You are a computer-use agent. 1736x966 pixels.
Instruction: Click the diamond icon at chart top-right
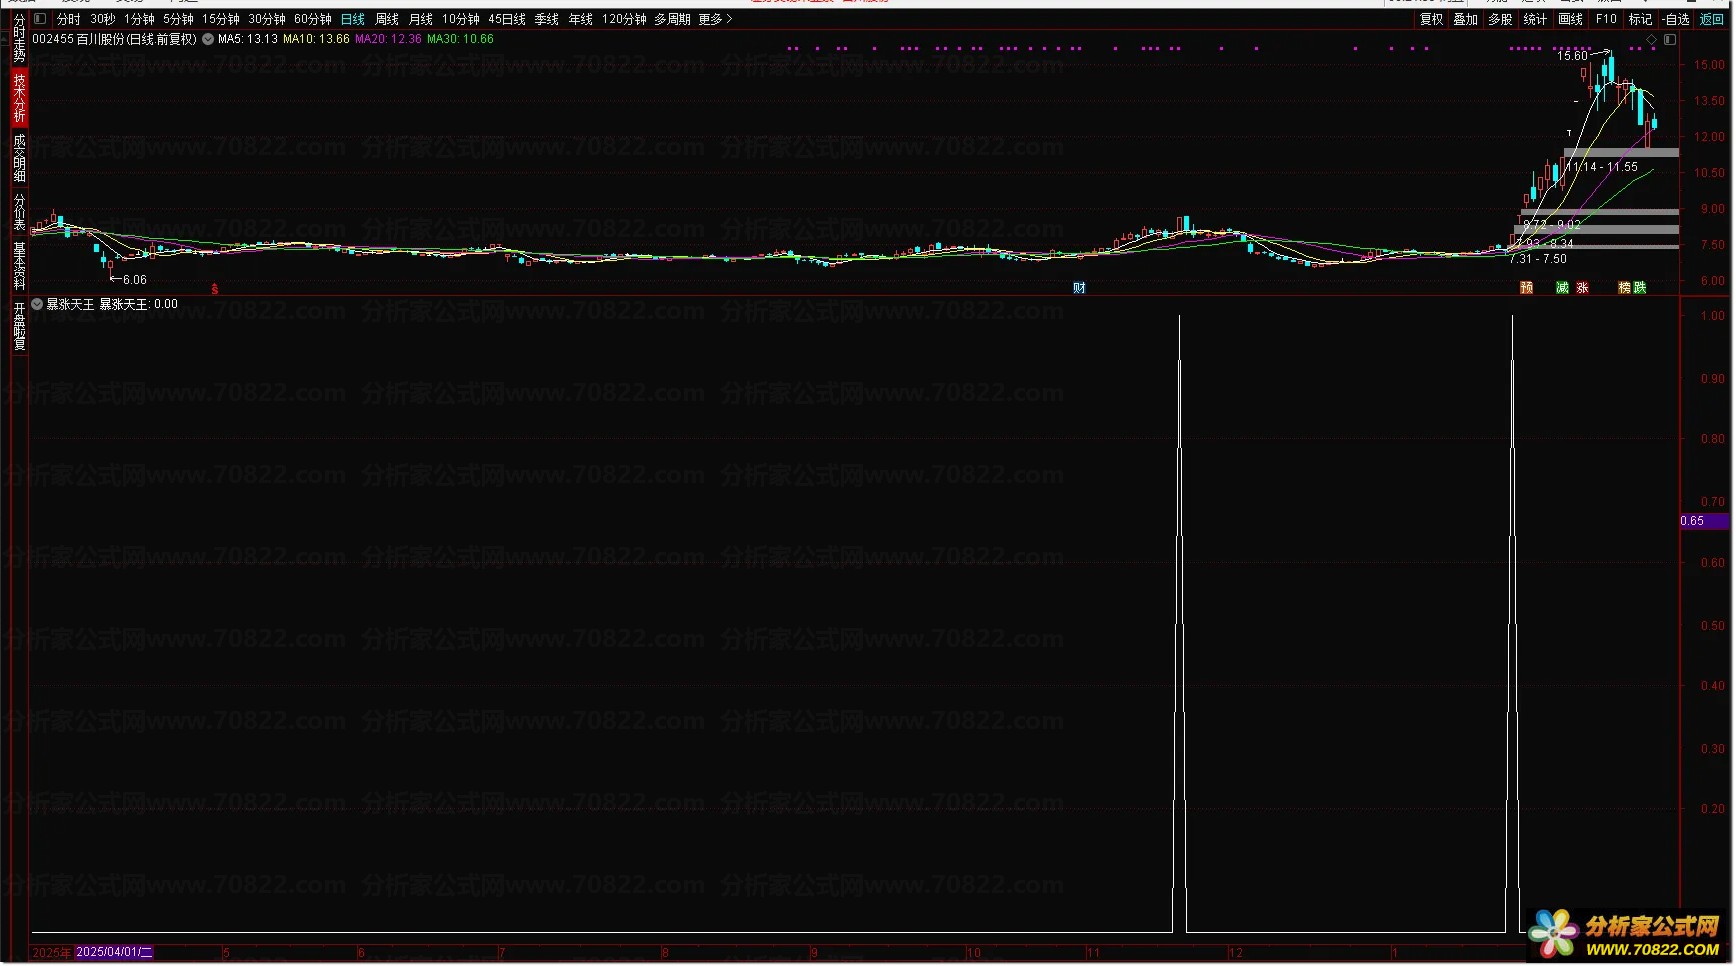pyautogui.click(x=1651, y=40)
